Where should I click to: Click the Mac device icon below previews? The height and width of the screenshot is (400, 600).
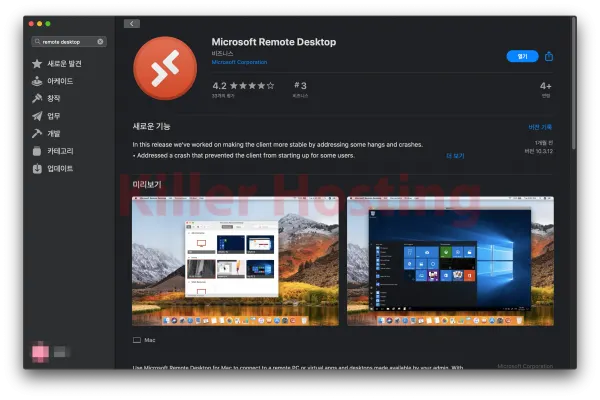[x=137, y=340]
